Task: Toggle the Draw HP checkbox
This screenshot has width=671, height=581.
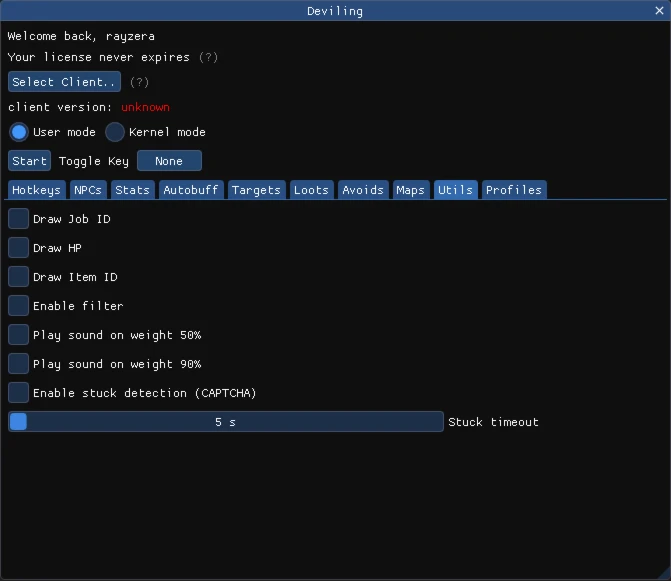Action: click(x=19, y=248)
